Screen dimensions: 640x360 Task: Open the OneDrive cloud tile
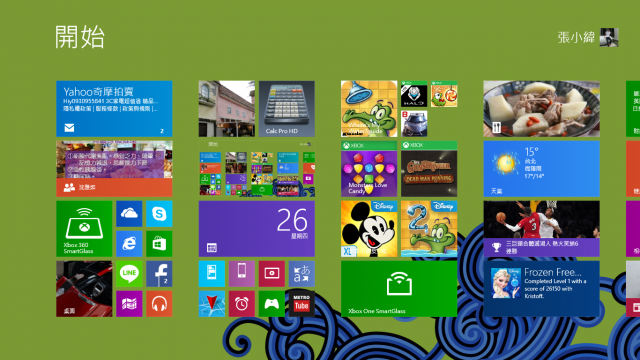pos(129,213)
